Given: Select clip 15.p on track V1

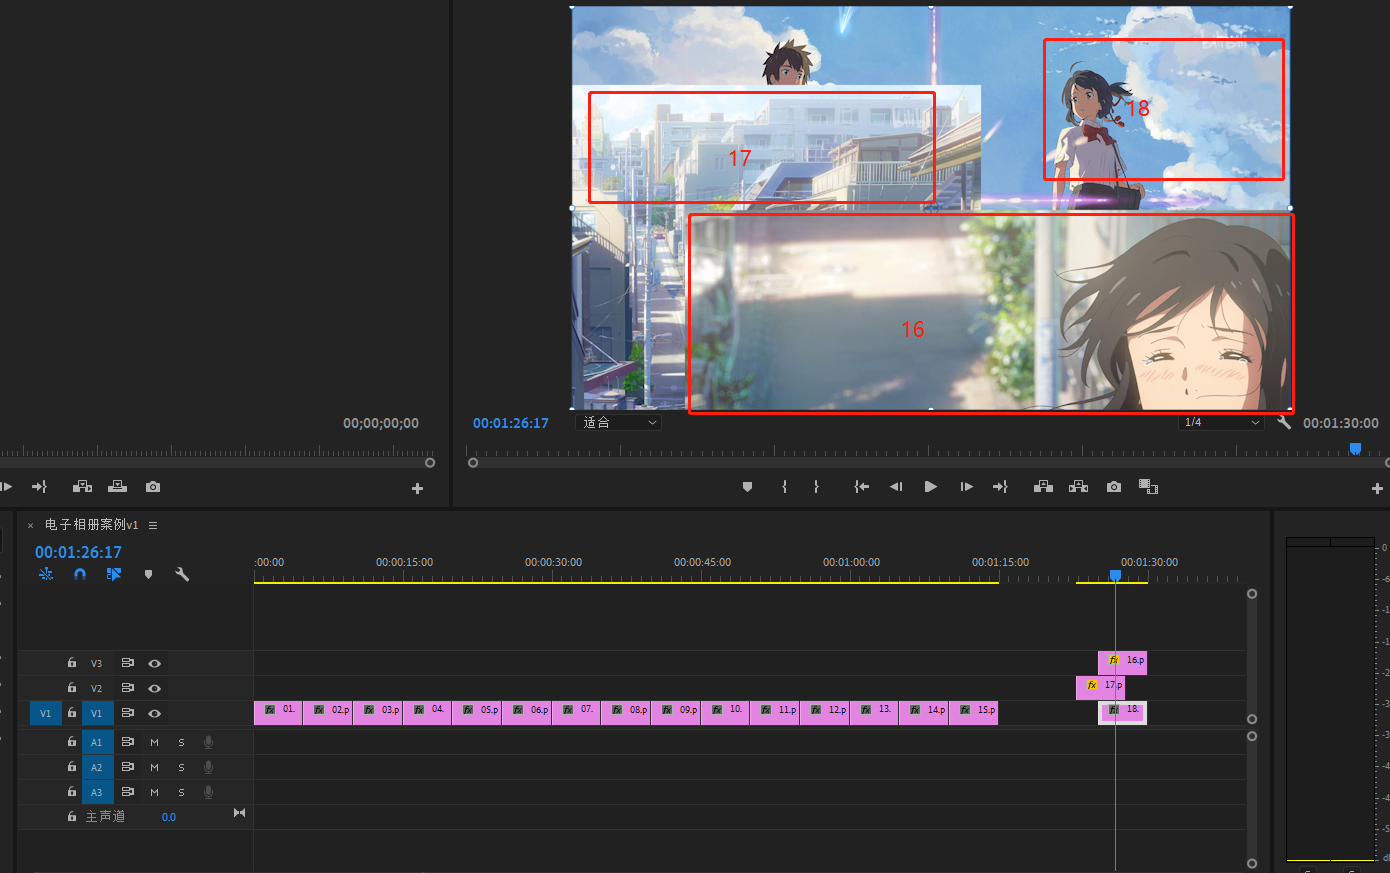Looking at the screenshot, I should (974, 712).
